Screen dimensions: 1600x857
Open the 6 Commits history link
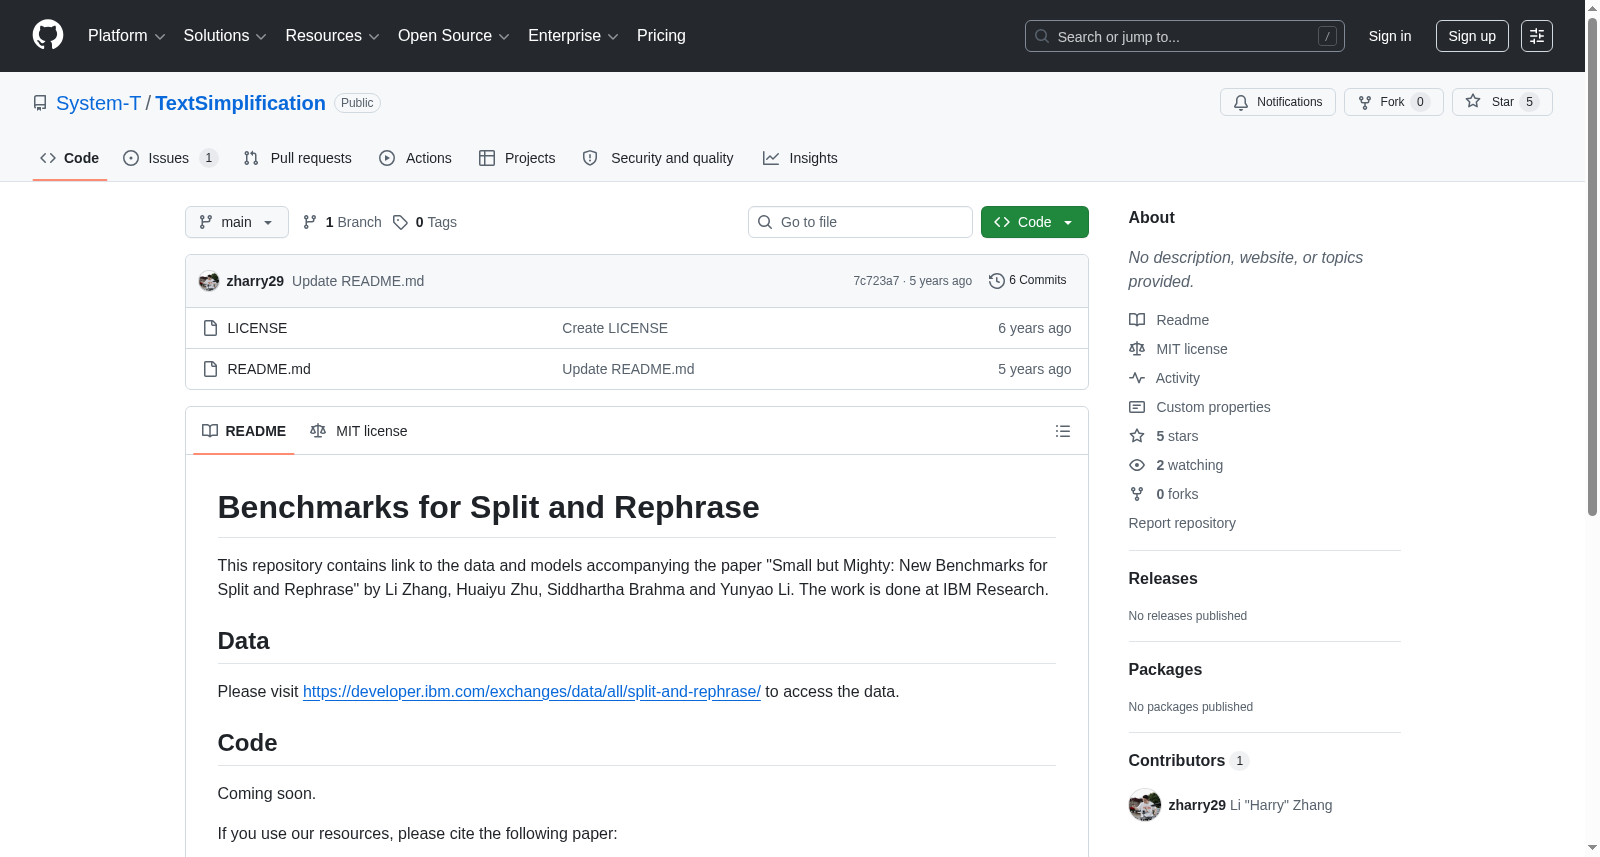pos(1028,281)
